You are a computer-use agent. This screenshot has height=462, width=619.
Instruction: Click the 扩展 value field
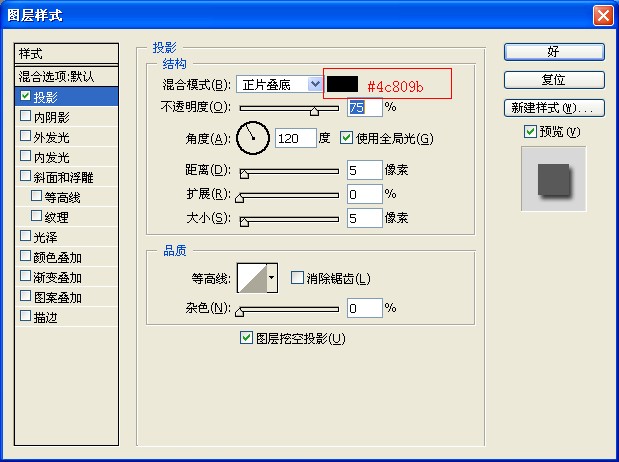[365, 194]
